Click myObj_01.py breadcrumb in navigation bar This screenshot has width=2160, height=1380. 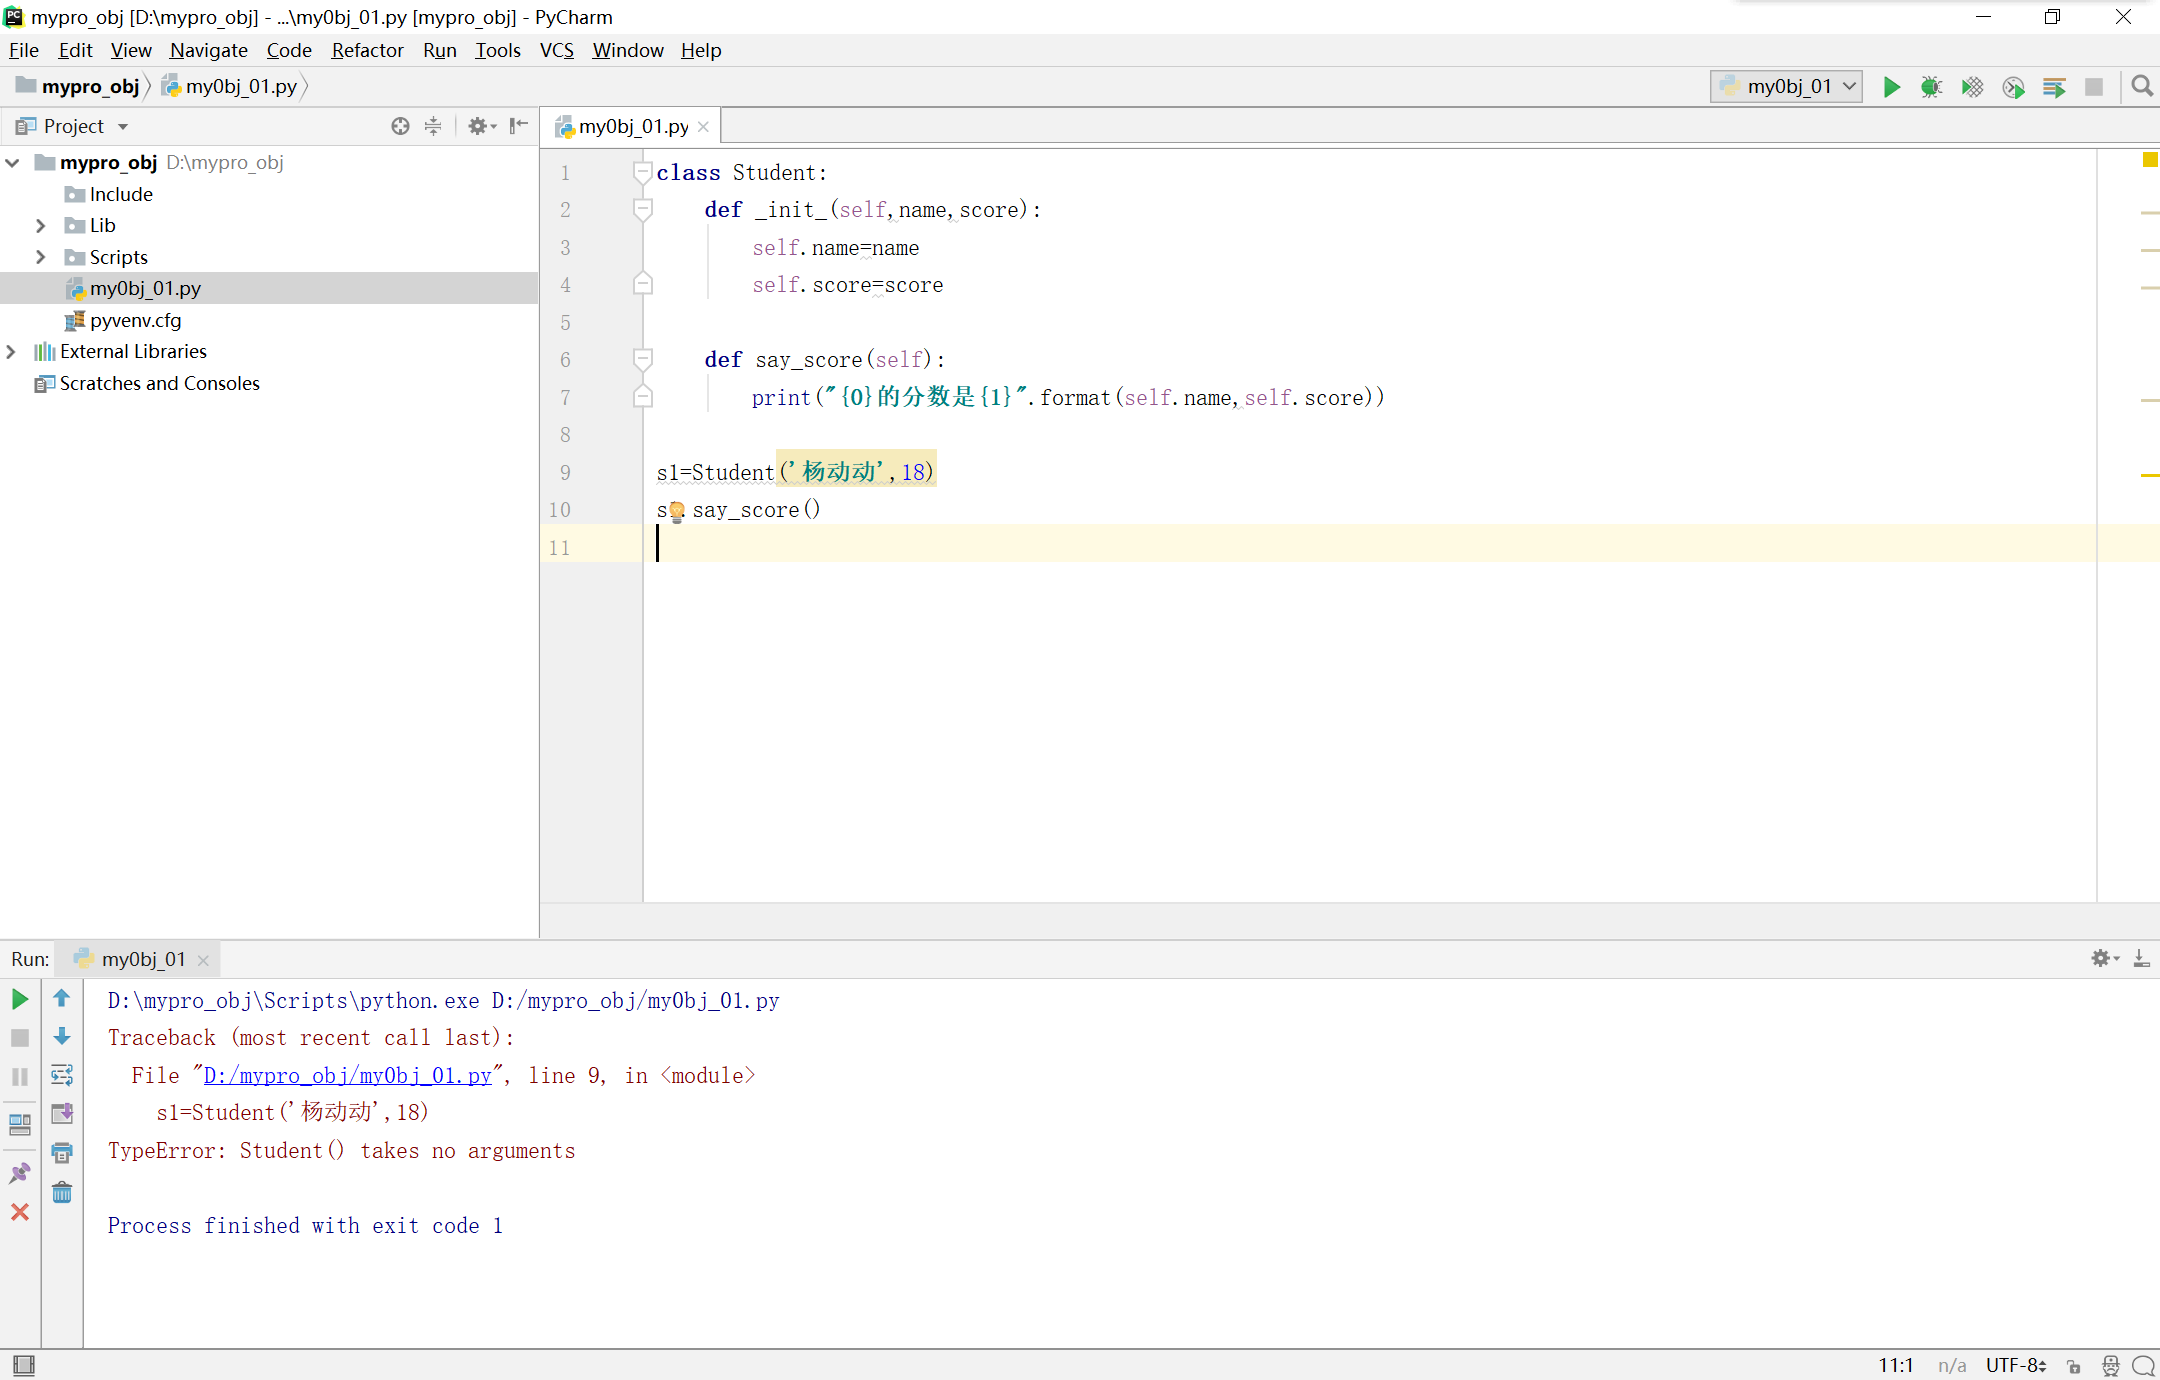click(231, 86)
